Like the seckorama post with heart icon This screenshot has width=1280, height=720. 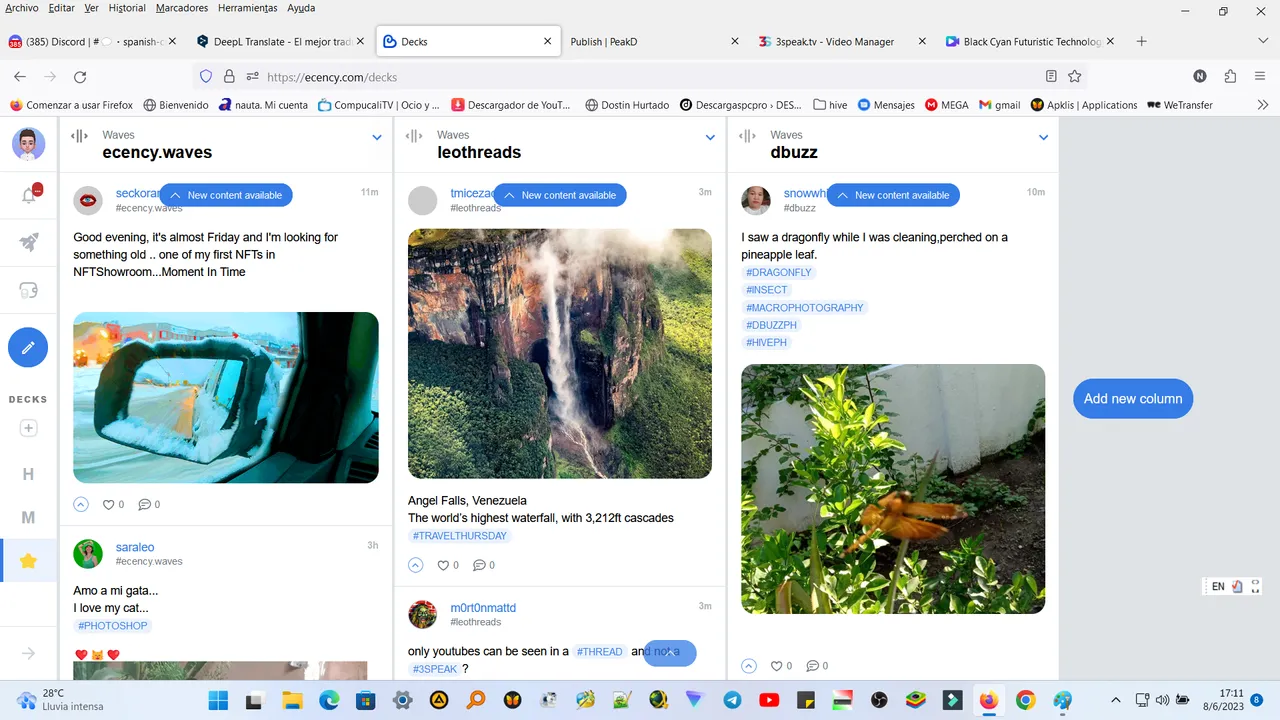pos(109,505)
